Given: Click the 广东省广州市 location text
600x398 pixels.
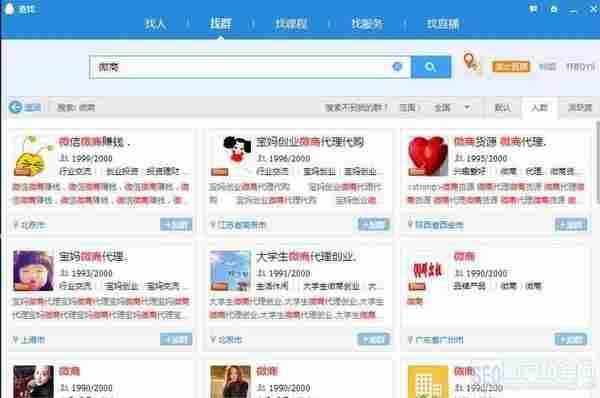Looking at the screenshot, I should [439, 339].
